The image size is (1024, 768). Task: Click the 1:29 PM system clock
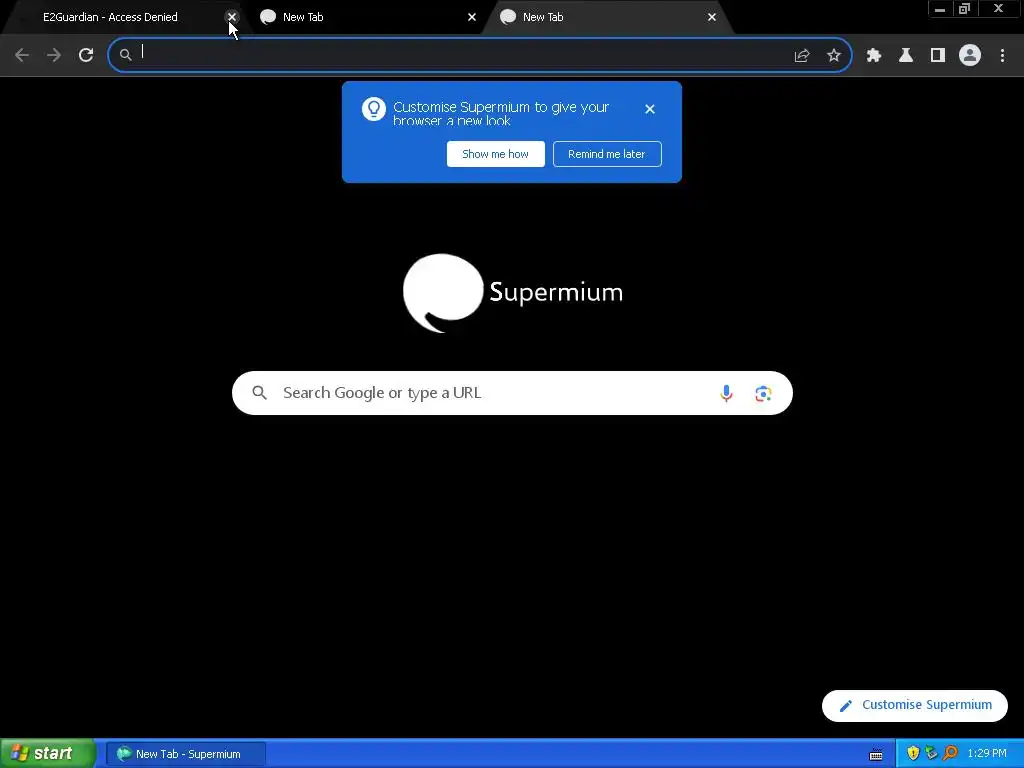(987, 754)
